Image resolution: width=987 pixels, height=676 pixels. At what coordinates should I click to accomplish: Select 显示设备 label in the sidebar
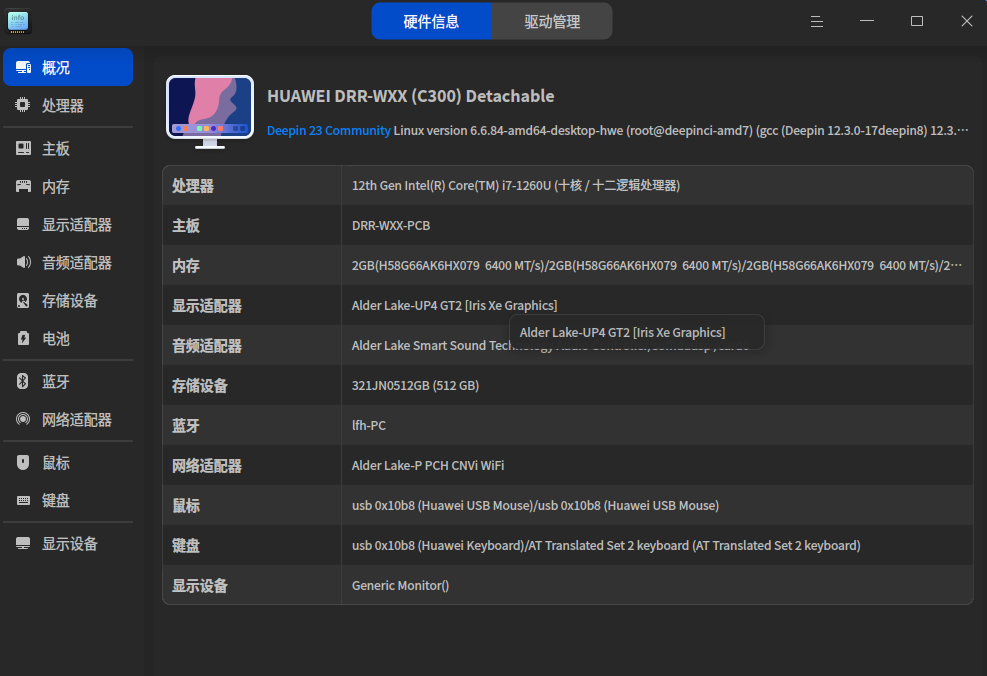point(70,544)
